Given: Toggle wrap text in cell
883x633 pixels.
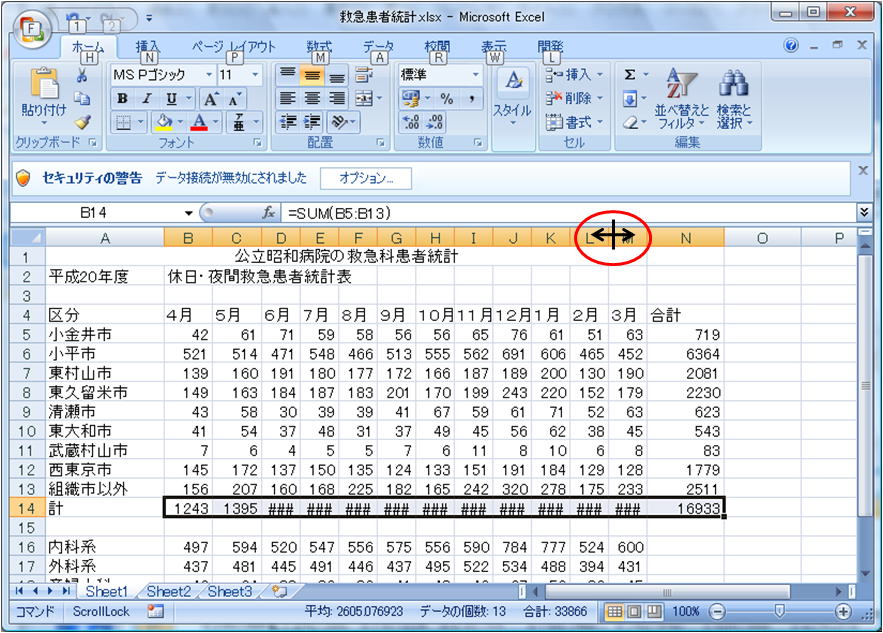Looking at the screenshot, I should pos(364,75).
